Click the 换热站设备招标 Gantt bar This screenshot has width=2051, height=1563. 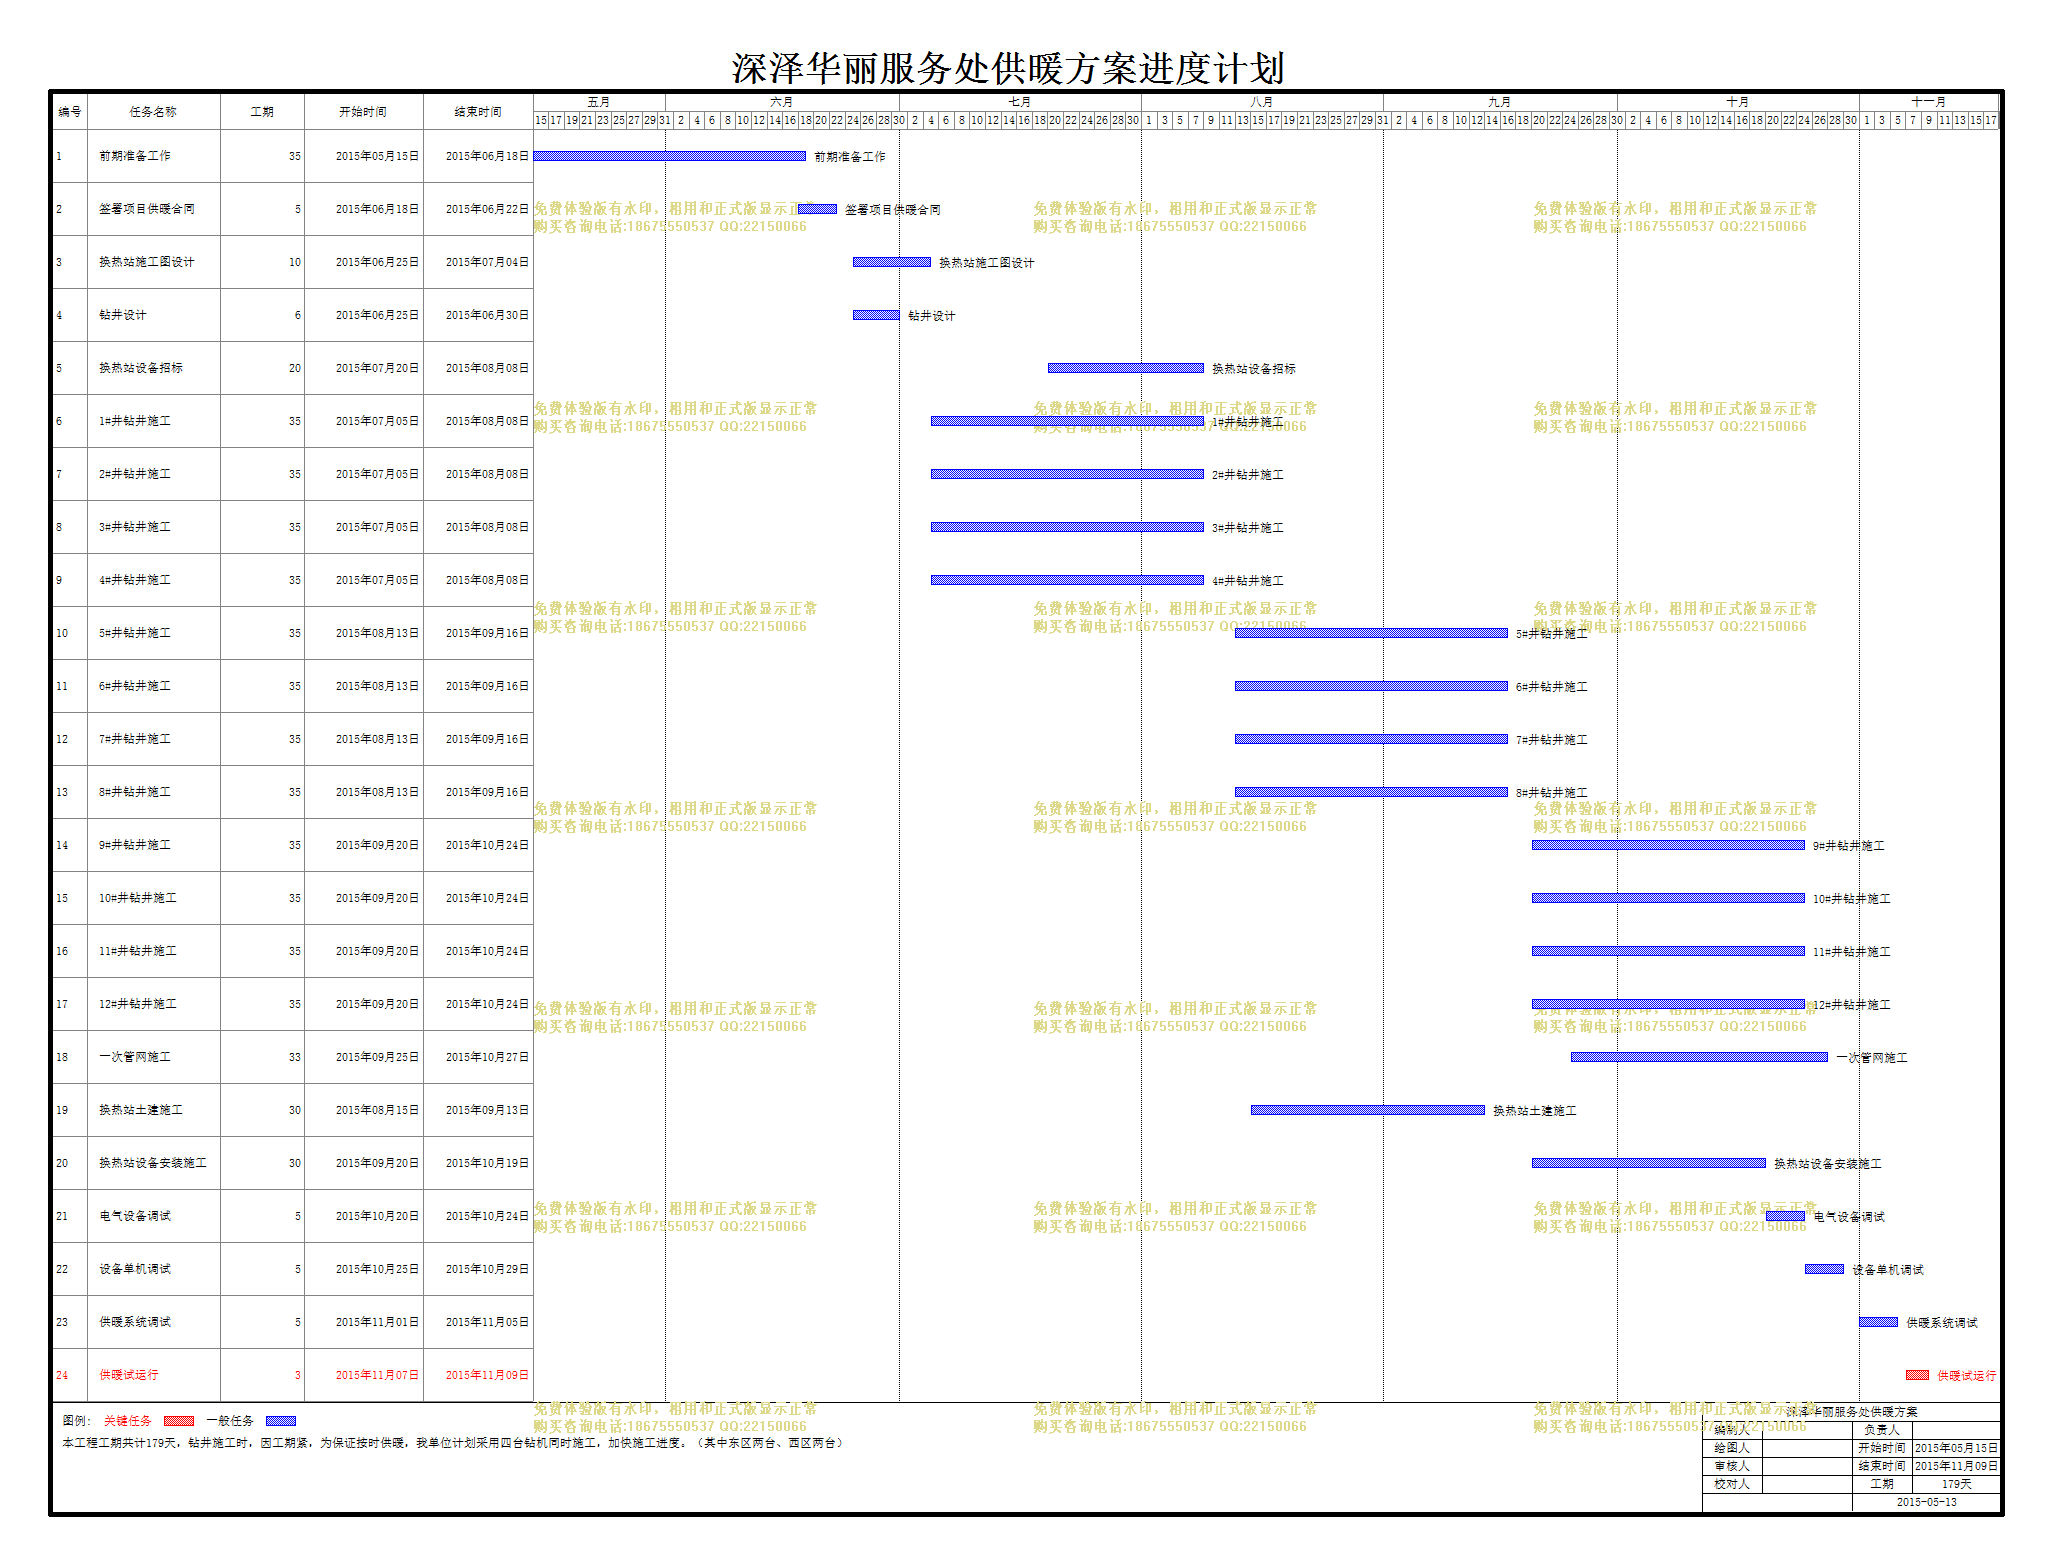(1125, 368)
